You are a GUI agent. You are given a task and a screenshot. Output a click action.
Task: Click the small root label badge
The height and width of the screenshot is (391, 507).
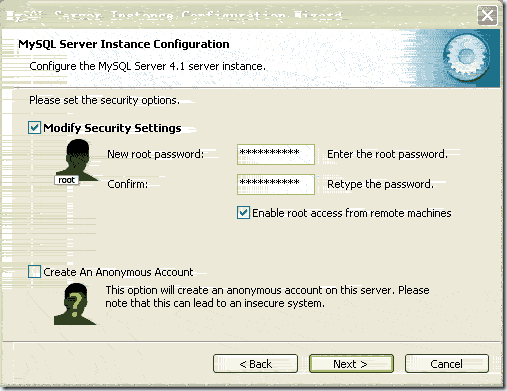point(66,180)
